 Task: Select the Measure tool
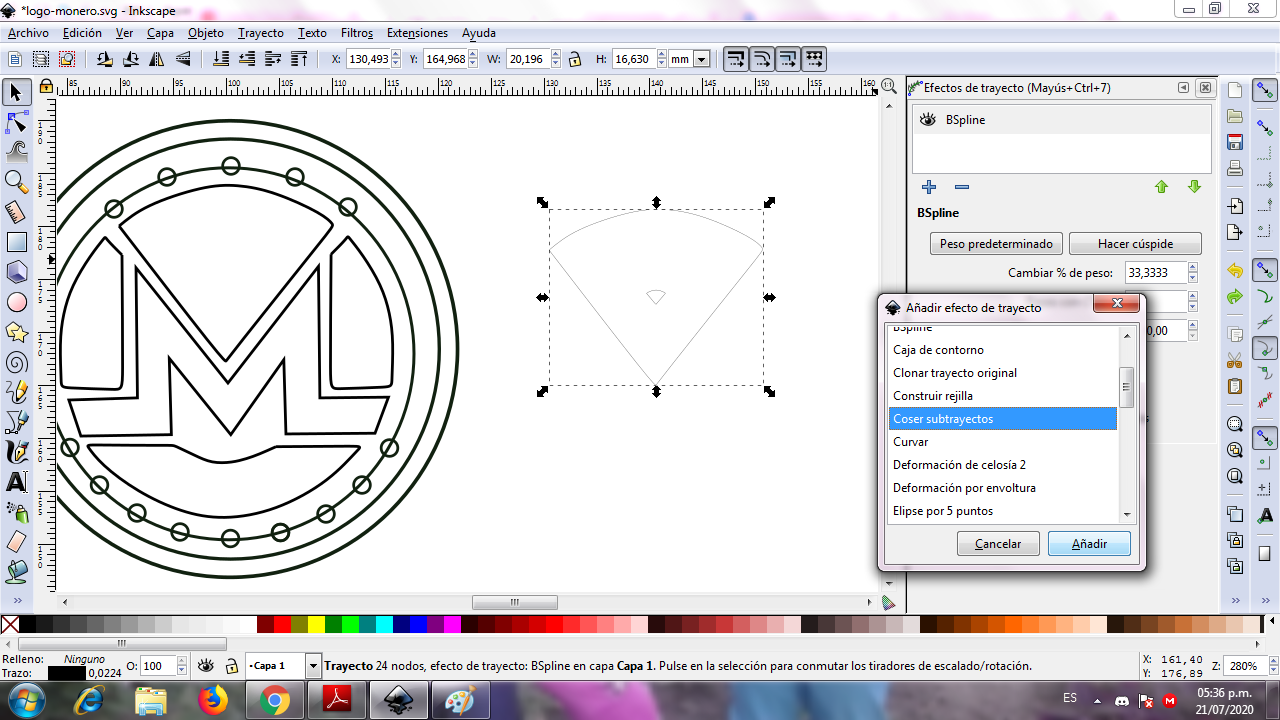tap(16, 212)
